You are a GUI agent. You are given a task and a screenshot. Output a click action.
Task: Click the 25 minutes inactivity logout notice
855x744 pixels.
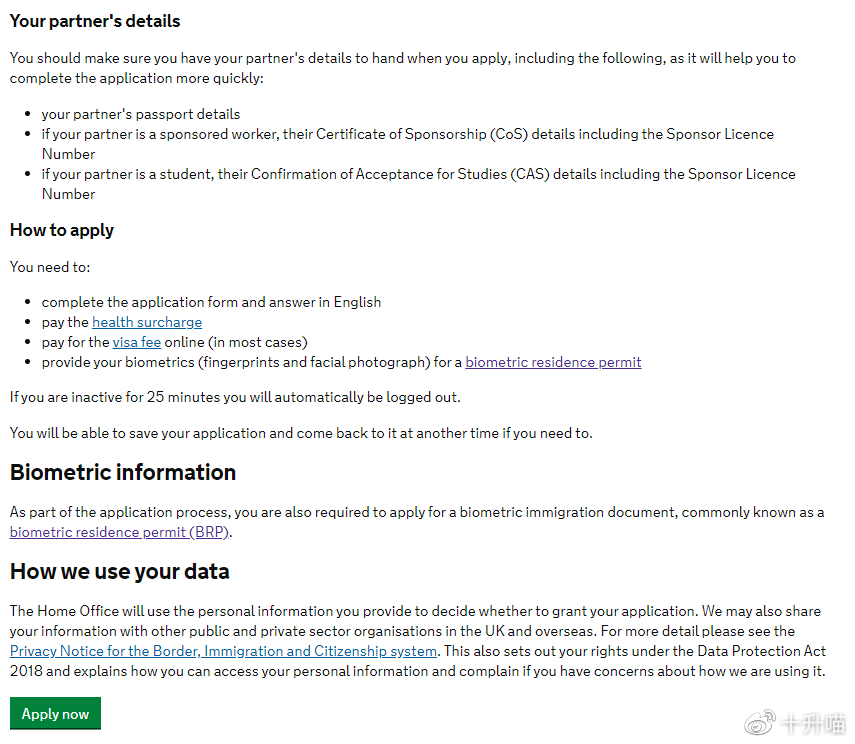point(235,397)
